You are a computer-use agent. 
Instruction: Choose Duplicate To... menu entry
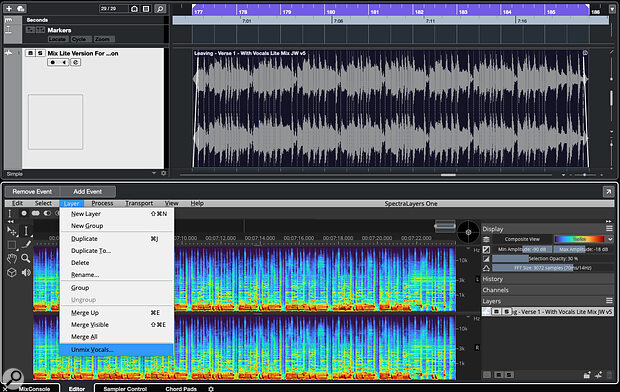tap(116, 251)
